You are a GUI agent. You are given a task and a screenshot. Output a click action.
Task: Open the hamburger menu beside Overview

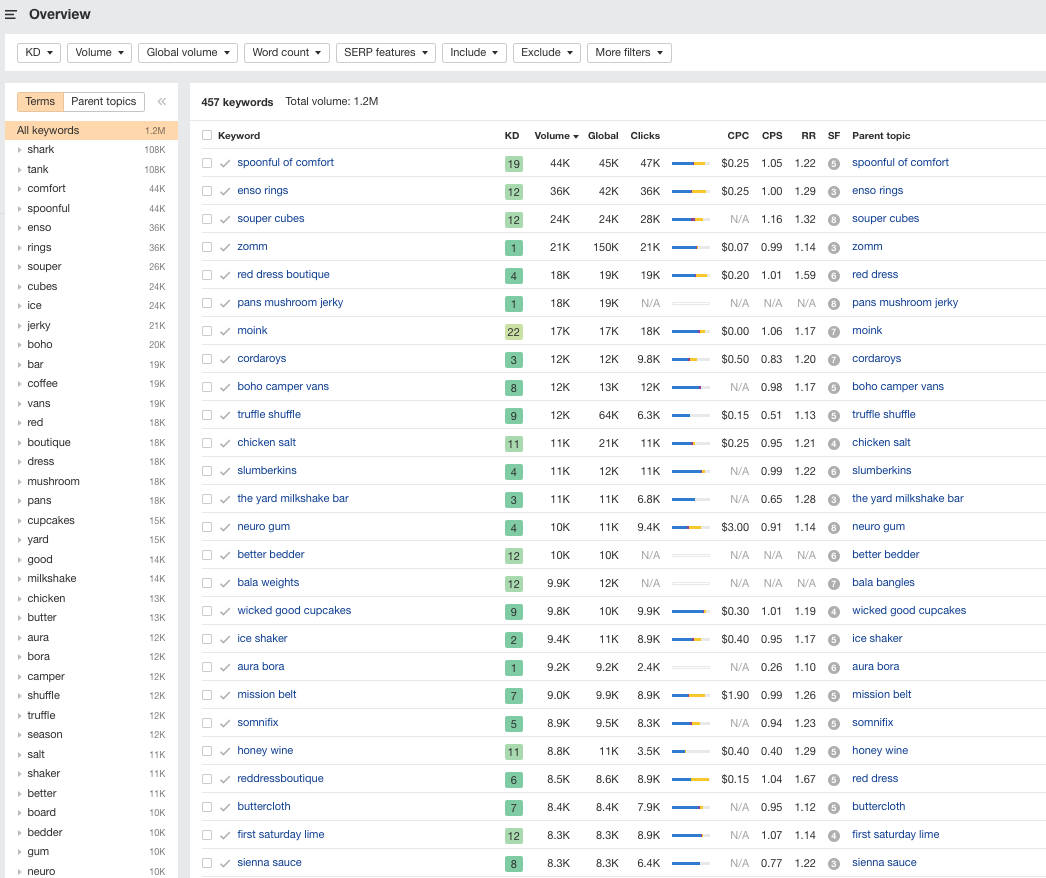point(11,14)
